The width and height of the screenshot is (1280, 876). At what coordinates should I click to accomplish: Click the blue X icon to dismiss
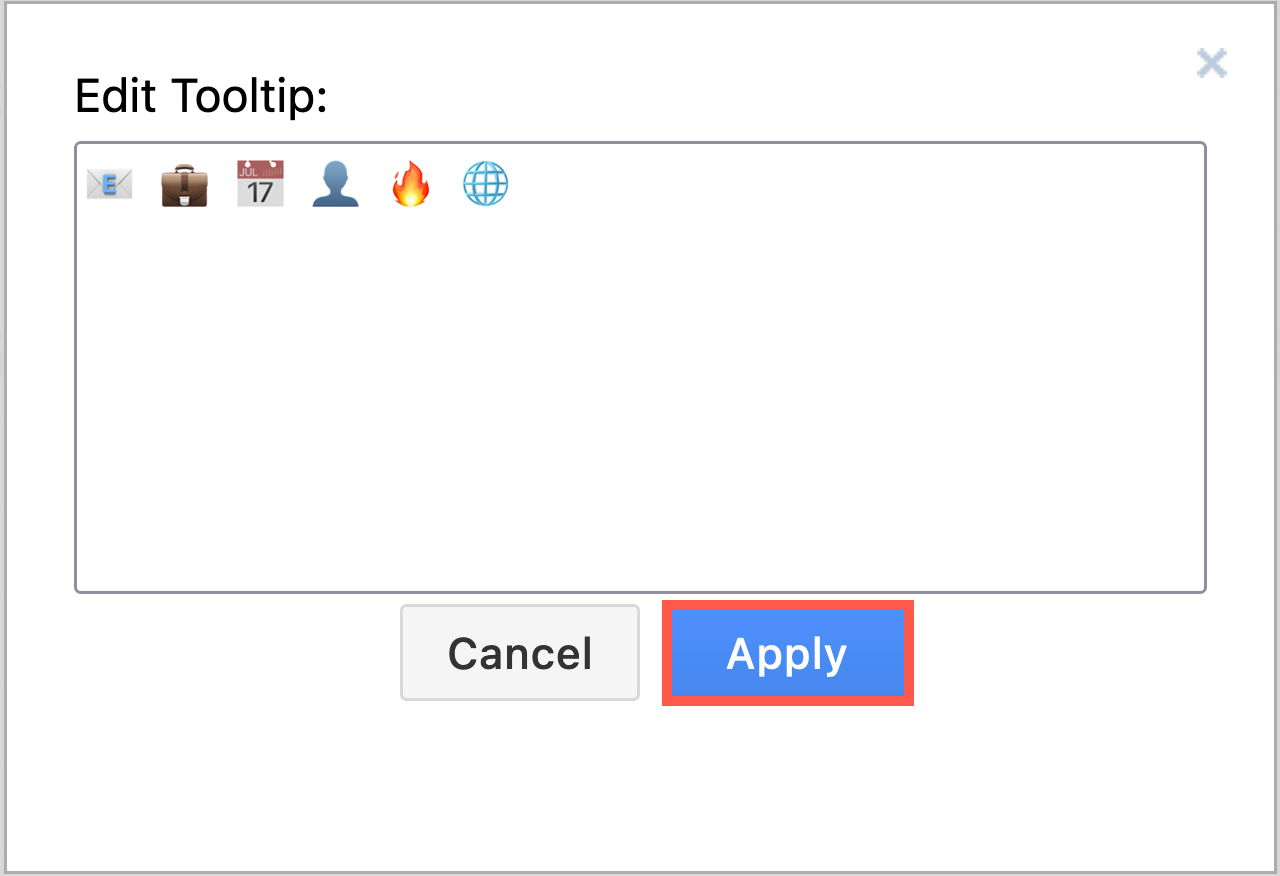1211,62
